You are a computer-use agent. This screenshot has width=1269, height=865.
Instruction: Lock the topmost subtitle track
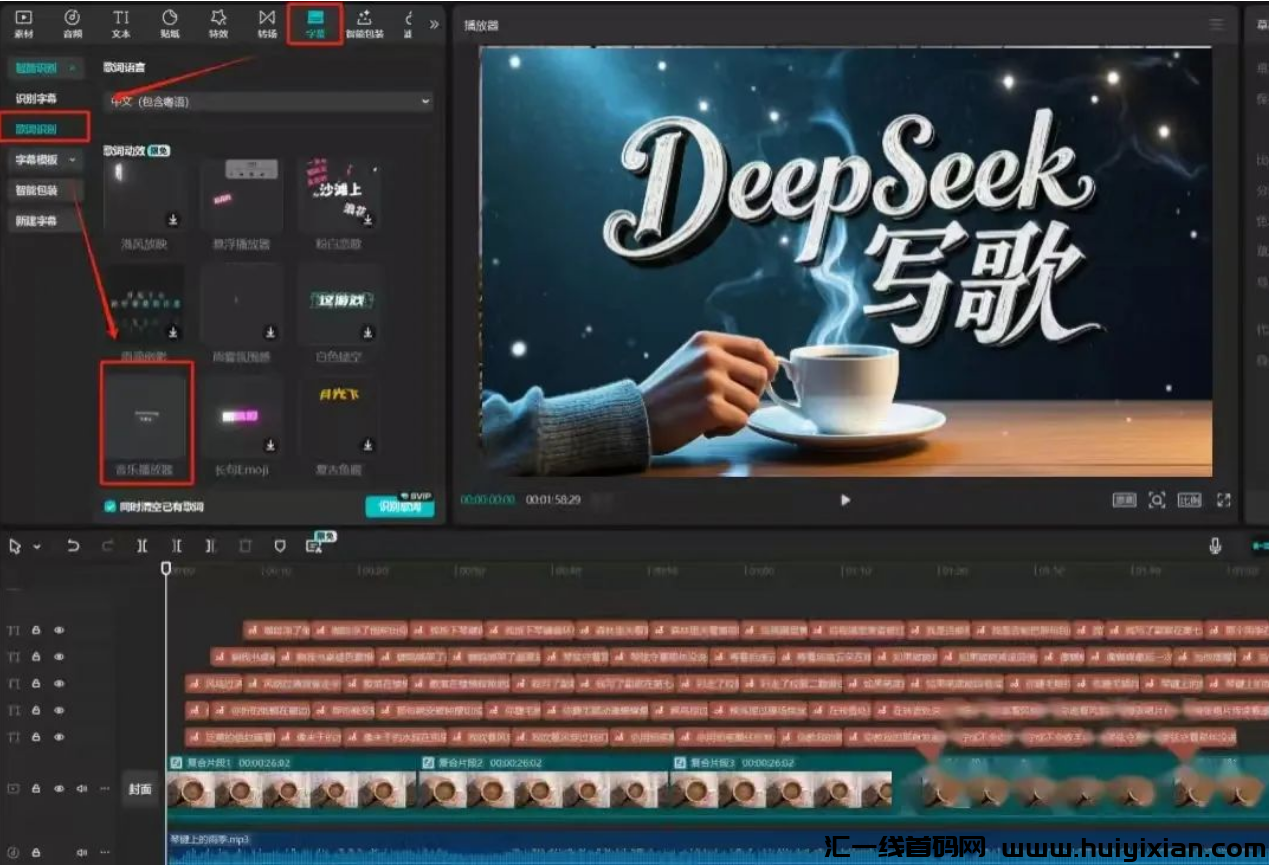click(37, 630)
